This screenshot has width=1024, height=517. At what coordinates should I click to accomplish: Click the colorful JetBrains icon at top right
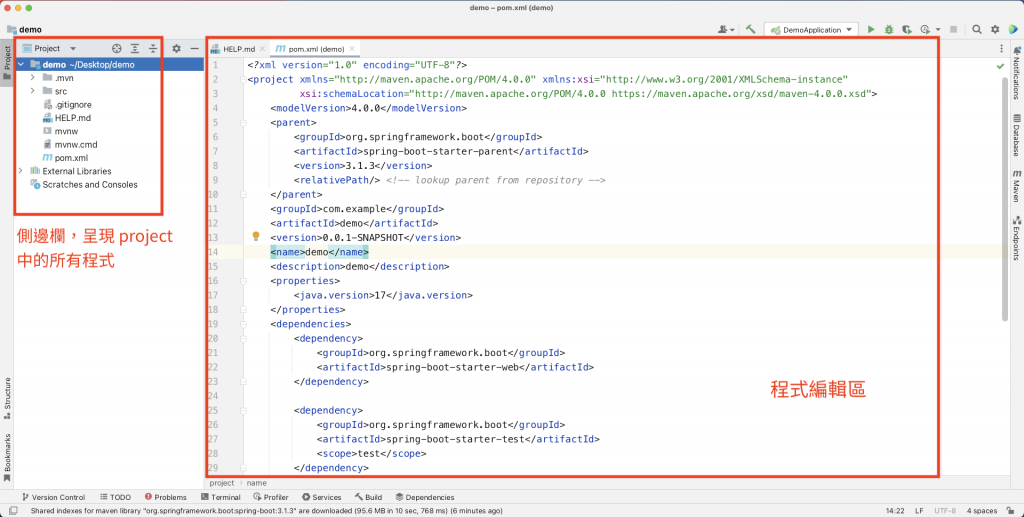(1013, 29)
